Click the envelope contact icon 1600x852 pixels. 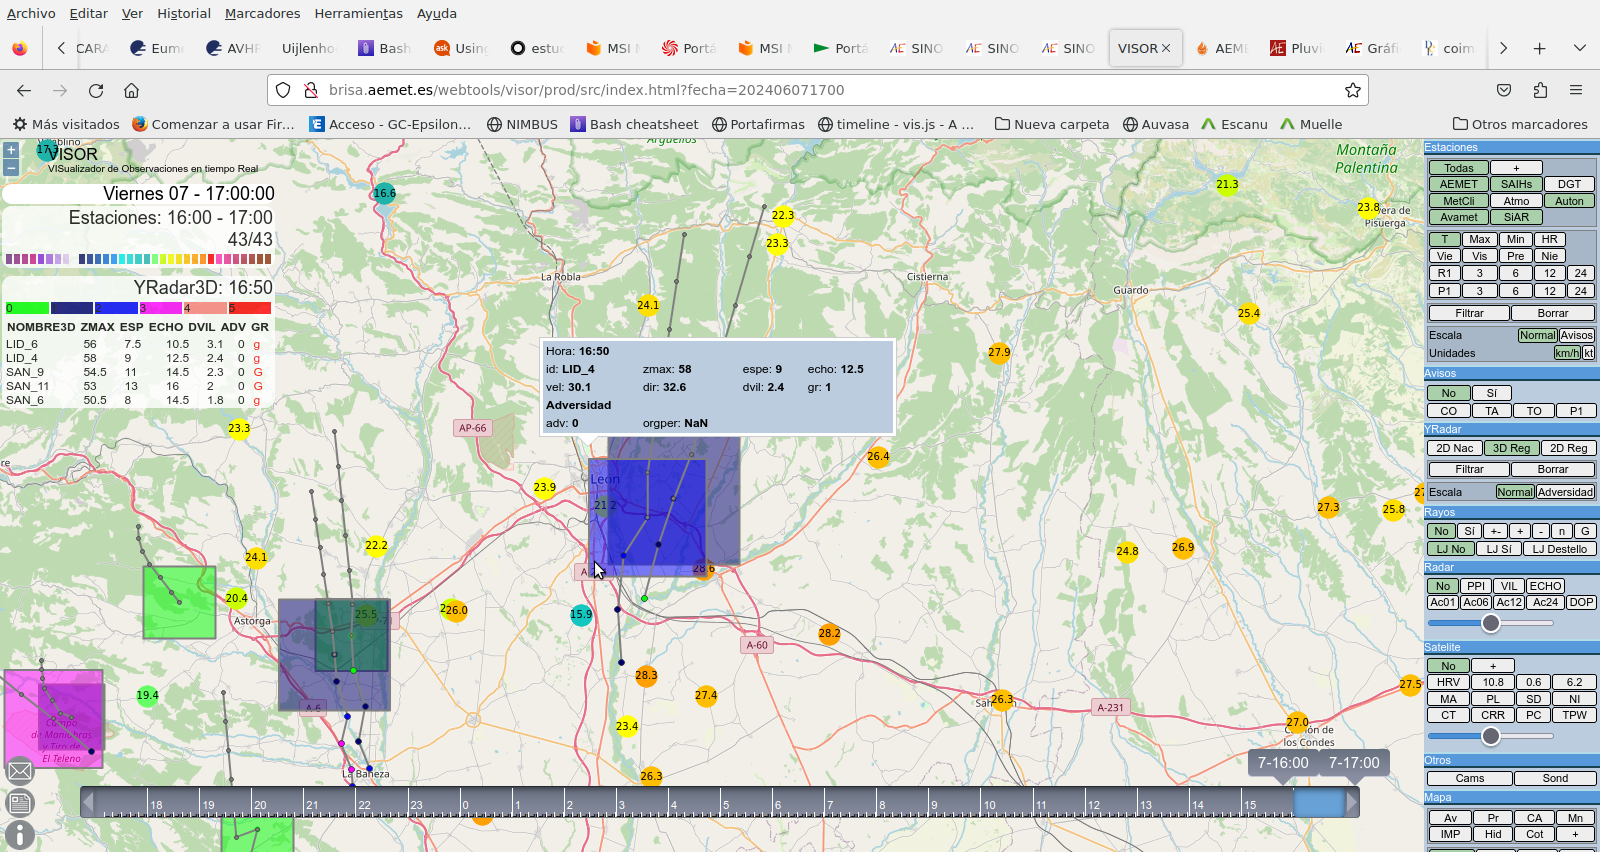(20, 771)
